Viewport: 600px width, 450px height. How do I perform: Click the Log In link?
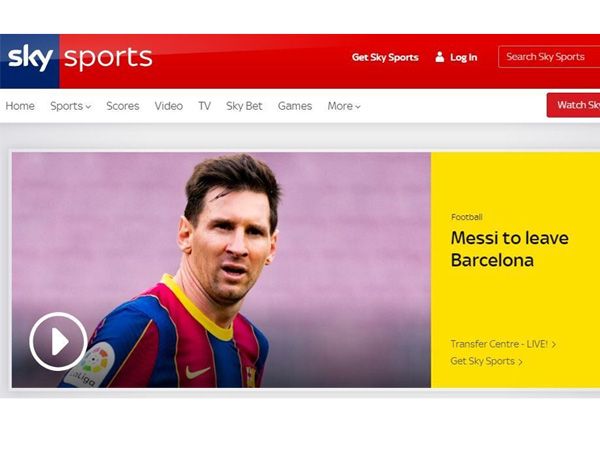[463, 57]
